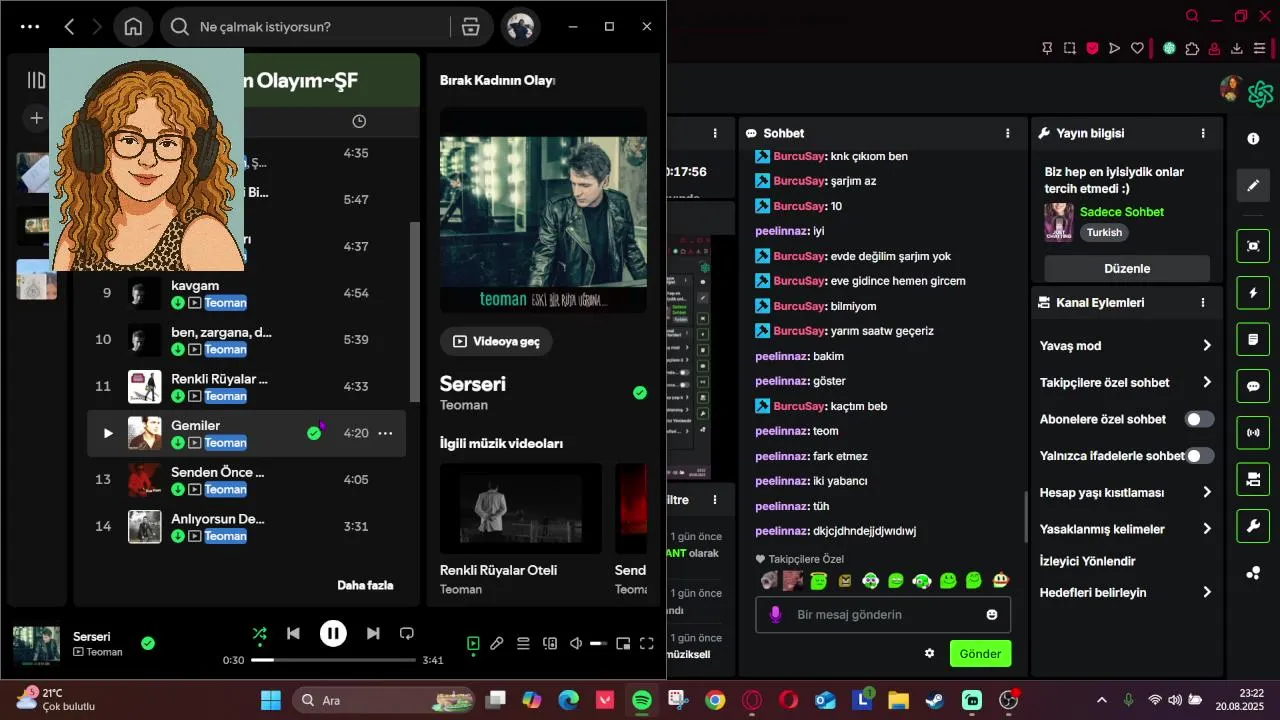Open the Renkli Rüyalar Oteli video thumbnail
Image resolution: width=1280 pixels, height=720 pixels.
coord(521,508)
